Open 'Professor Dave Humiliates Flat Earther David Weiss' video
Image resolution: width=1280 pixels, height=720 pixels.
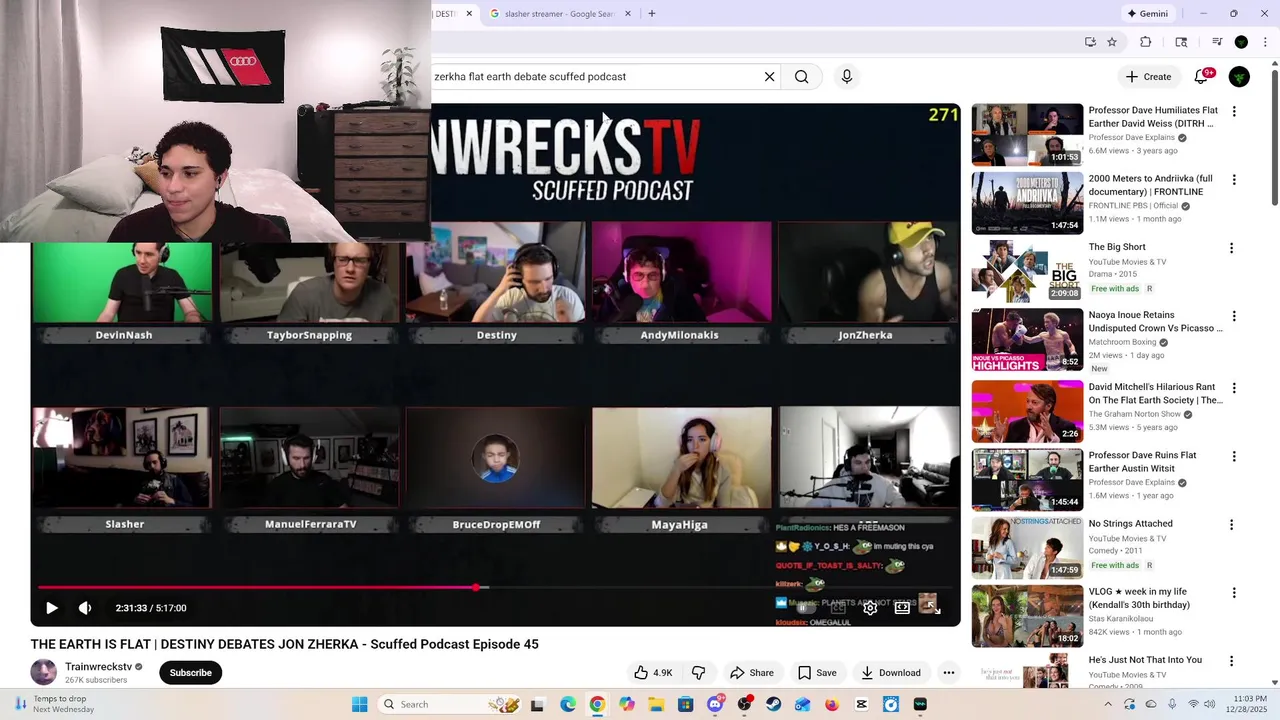tap(1153, 117)
